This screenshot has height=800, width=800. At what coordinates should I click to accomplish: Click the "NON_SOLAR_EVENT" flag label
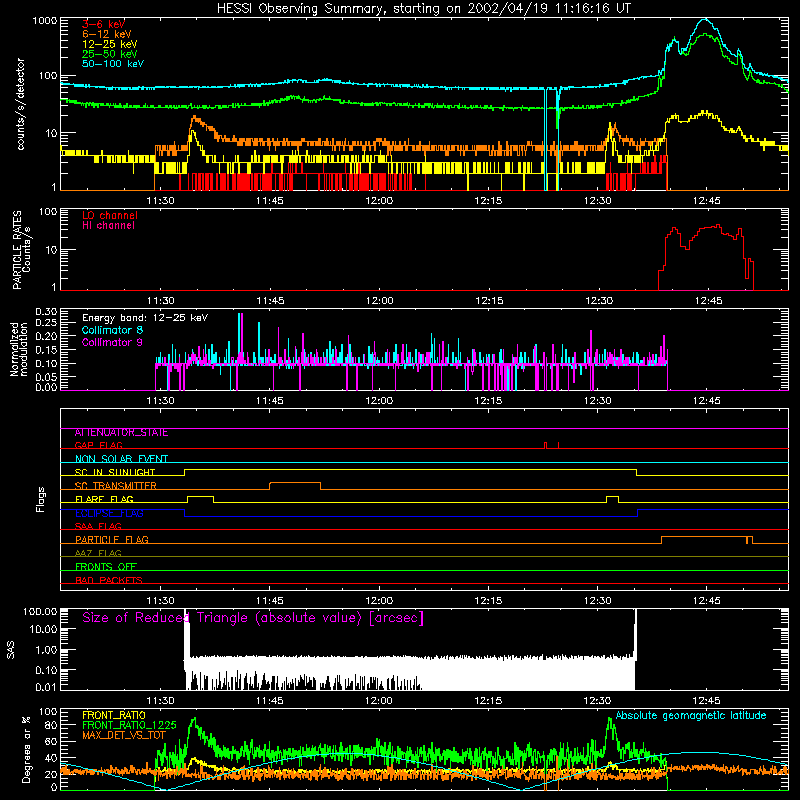(x=121, y=459)
